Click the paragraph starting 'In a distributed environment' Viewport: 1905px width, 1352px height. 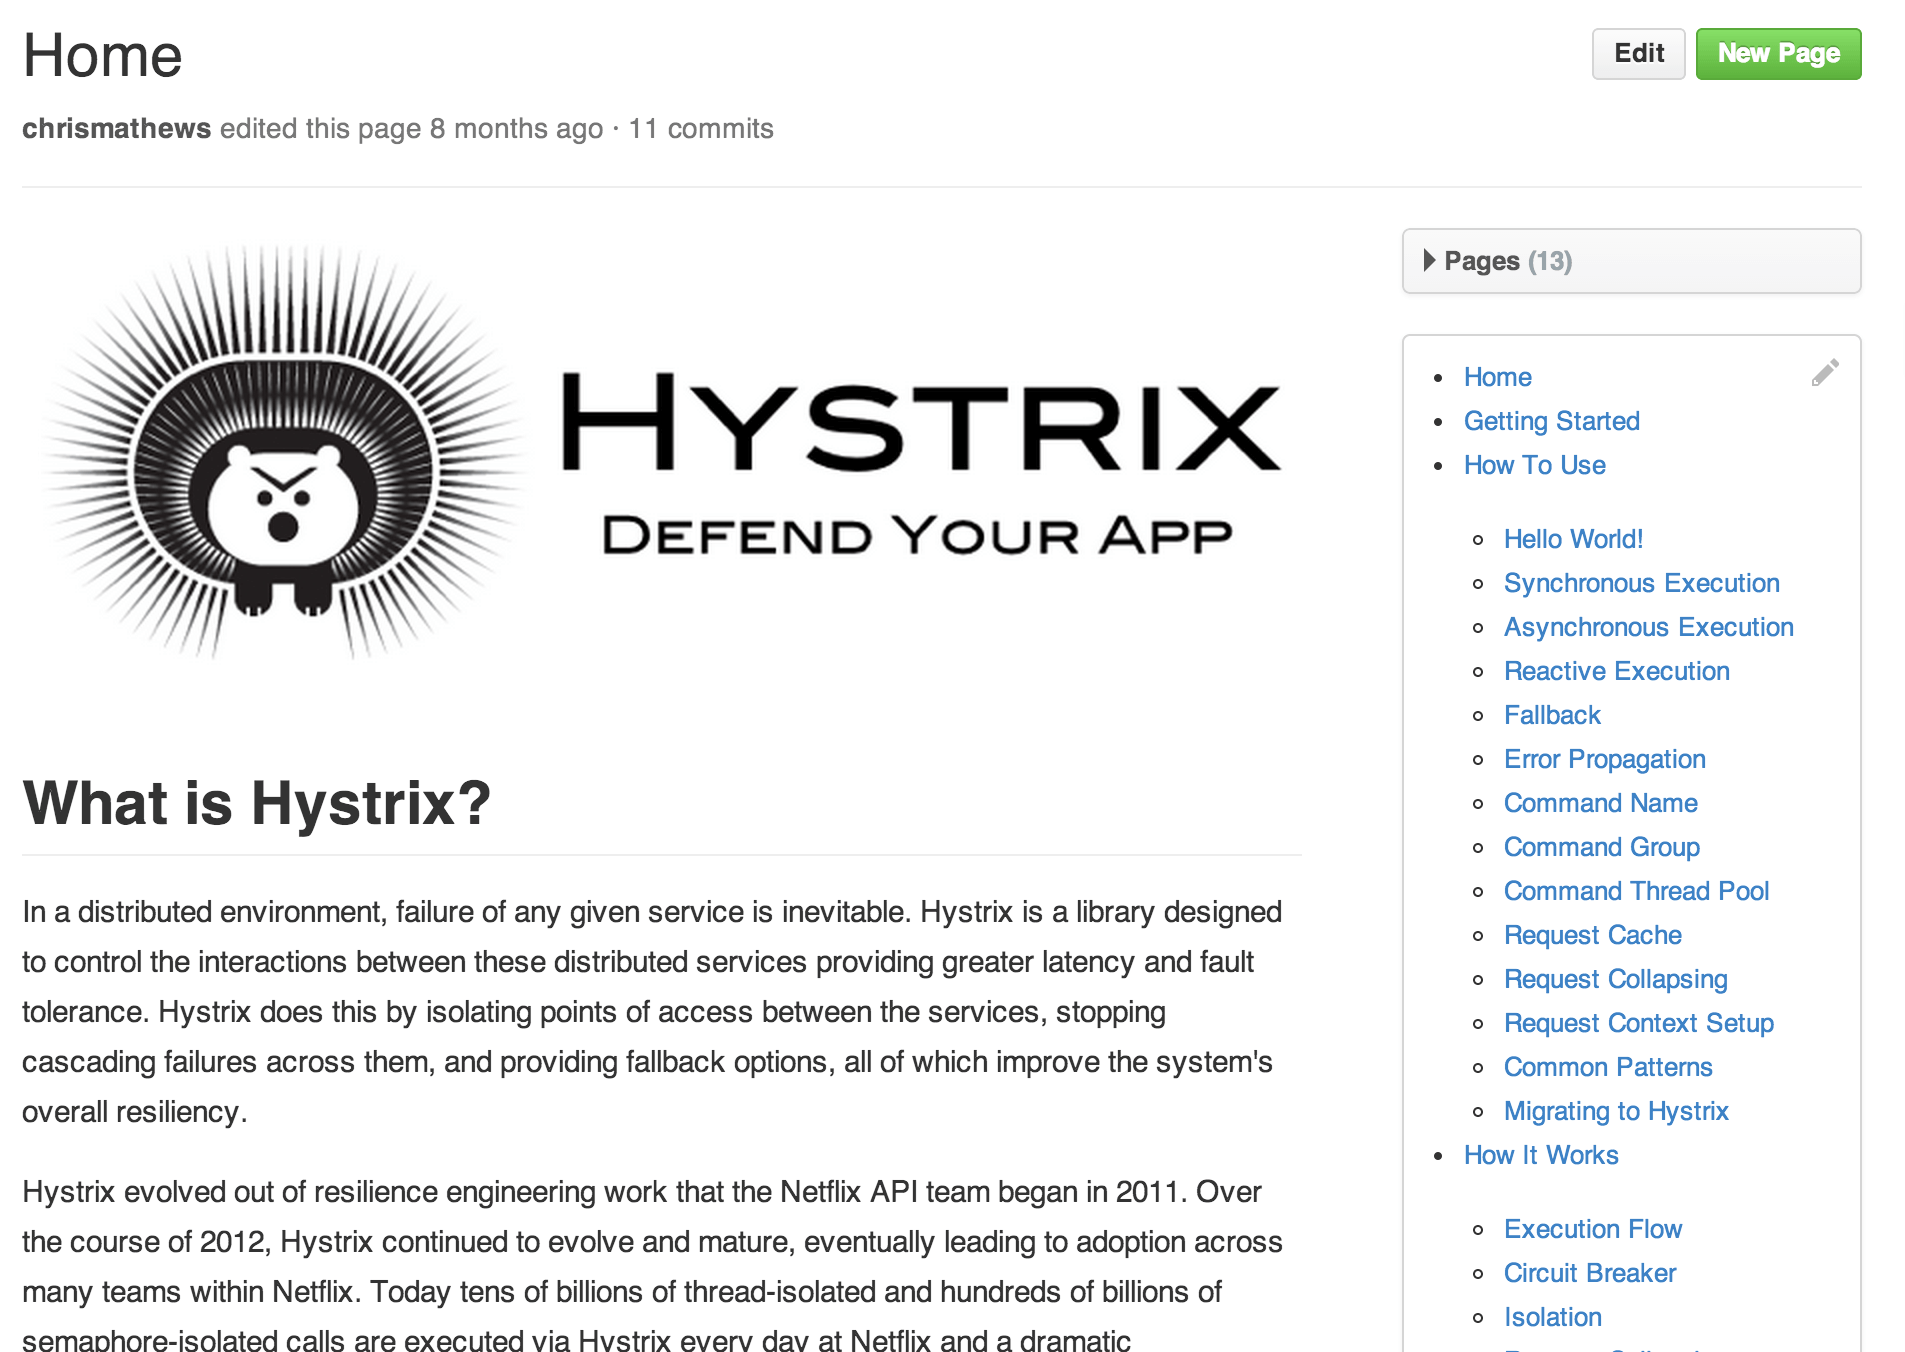point(652,1012)
